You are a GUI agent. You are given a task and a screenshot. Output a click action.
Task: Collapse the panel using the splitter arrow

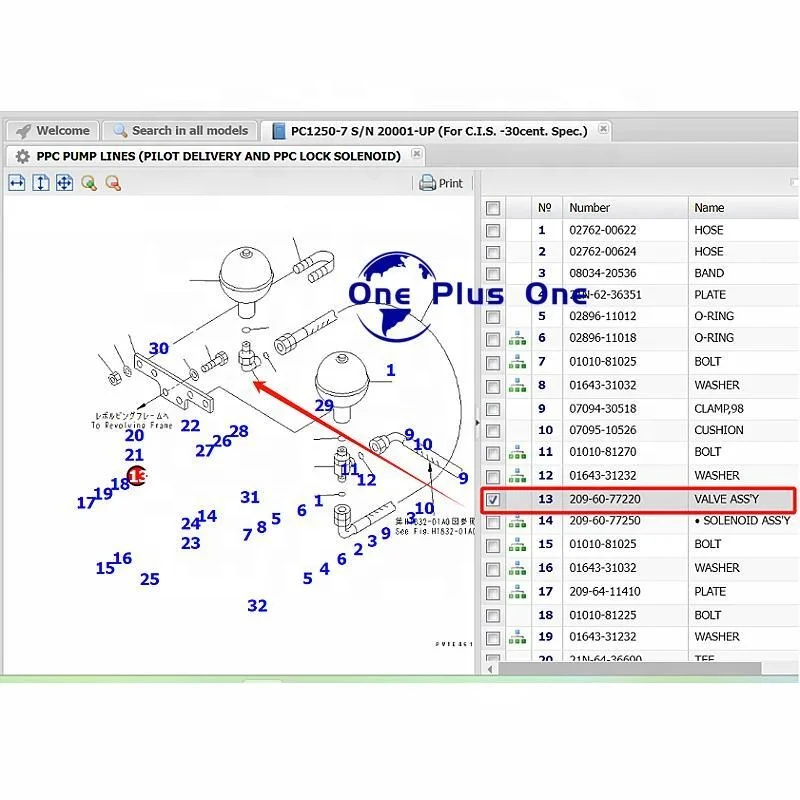coord(477,424)
